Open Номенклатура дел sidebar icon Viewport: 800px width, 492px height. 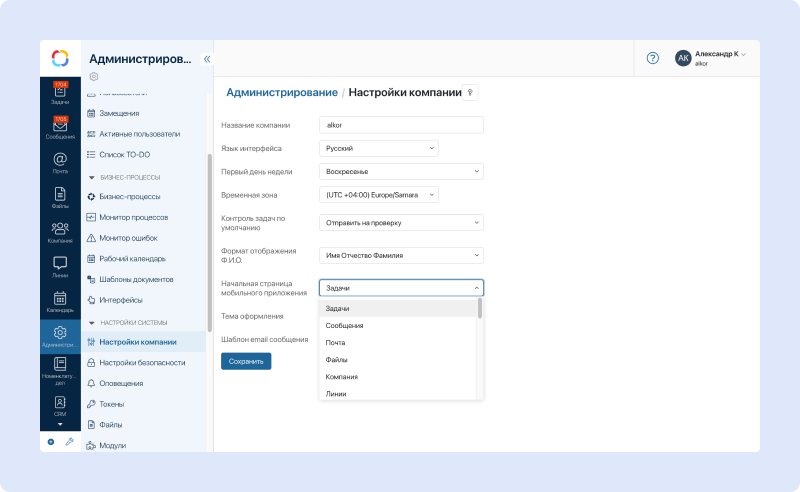[60, 371]
